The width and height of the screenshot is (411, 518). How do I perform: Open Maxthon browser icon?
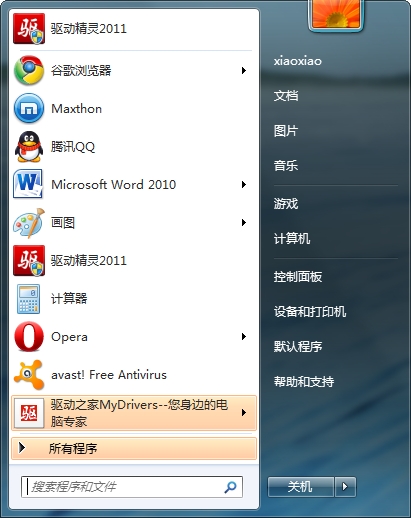29,109
